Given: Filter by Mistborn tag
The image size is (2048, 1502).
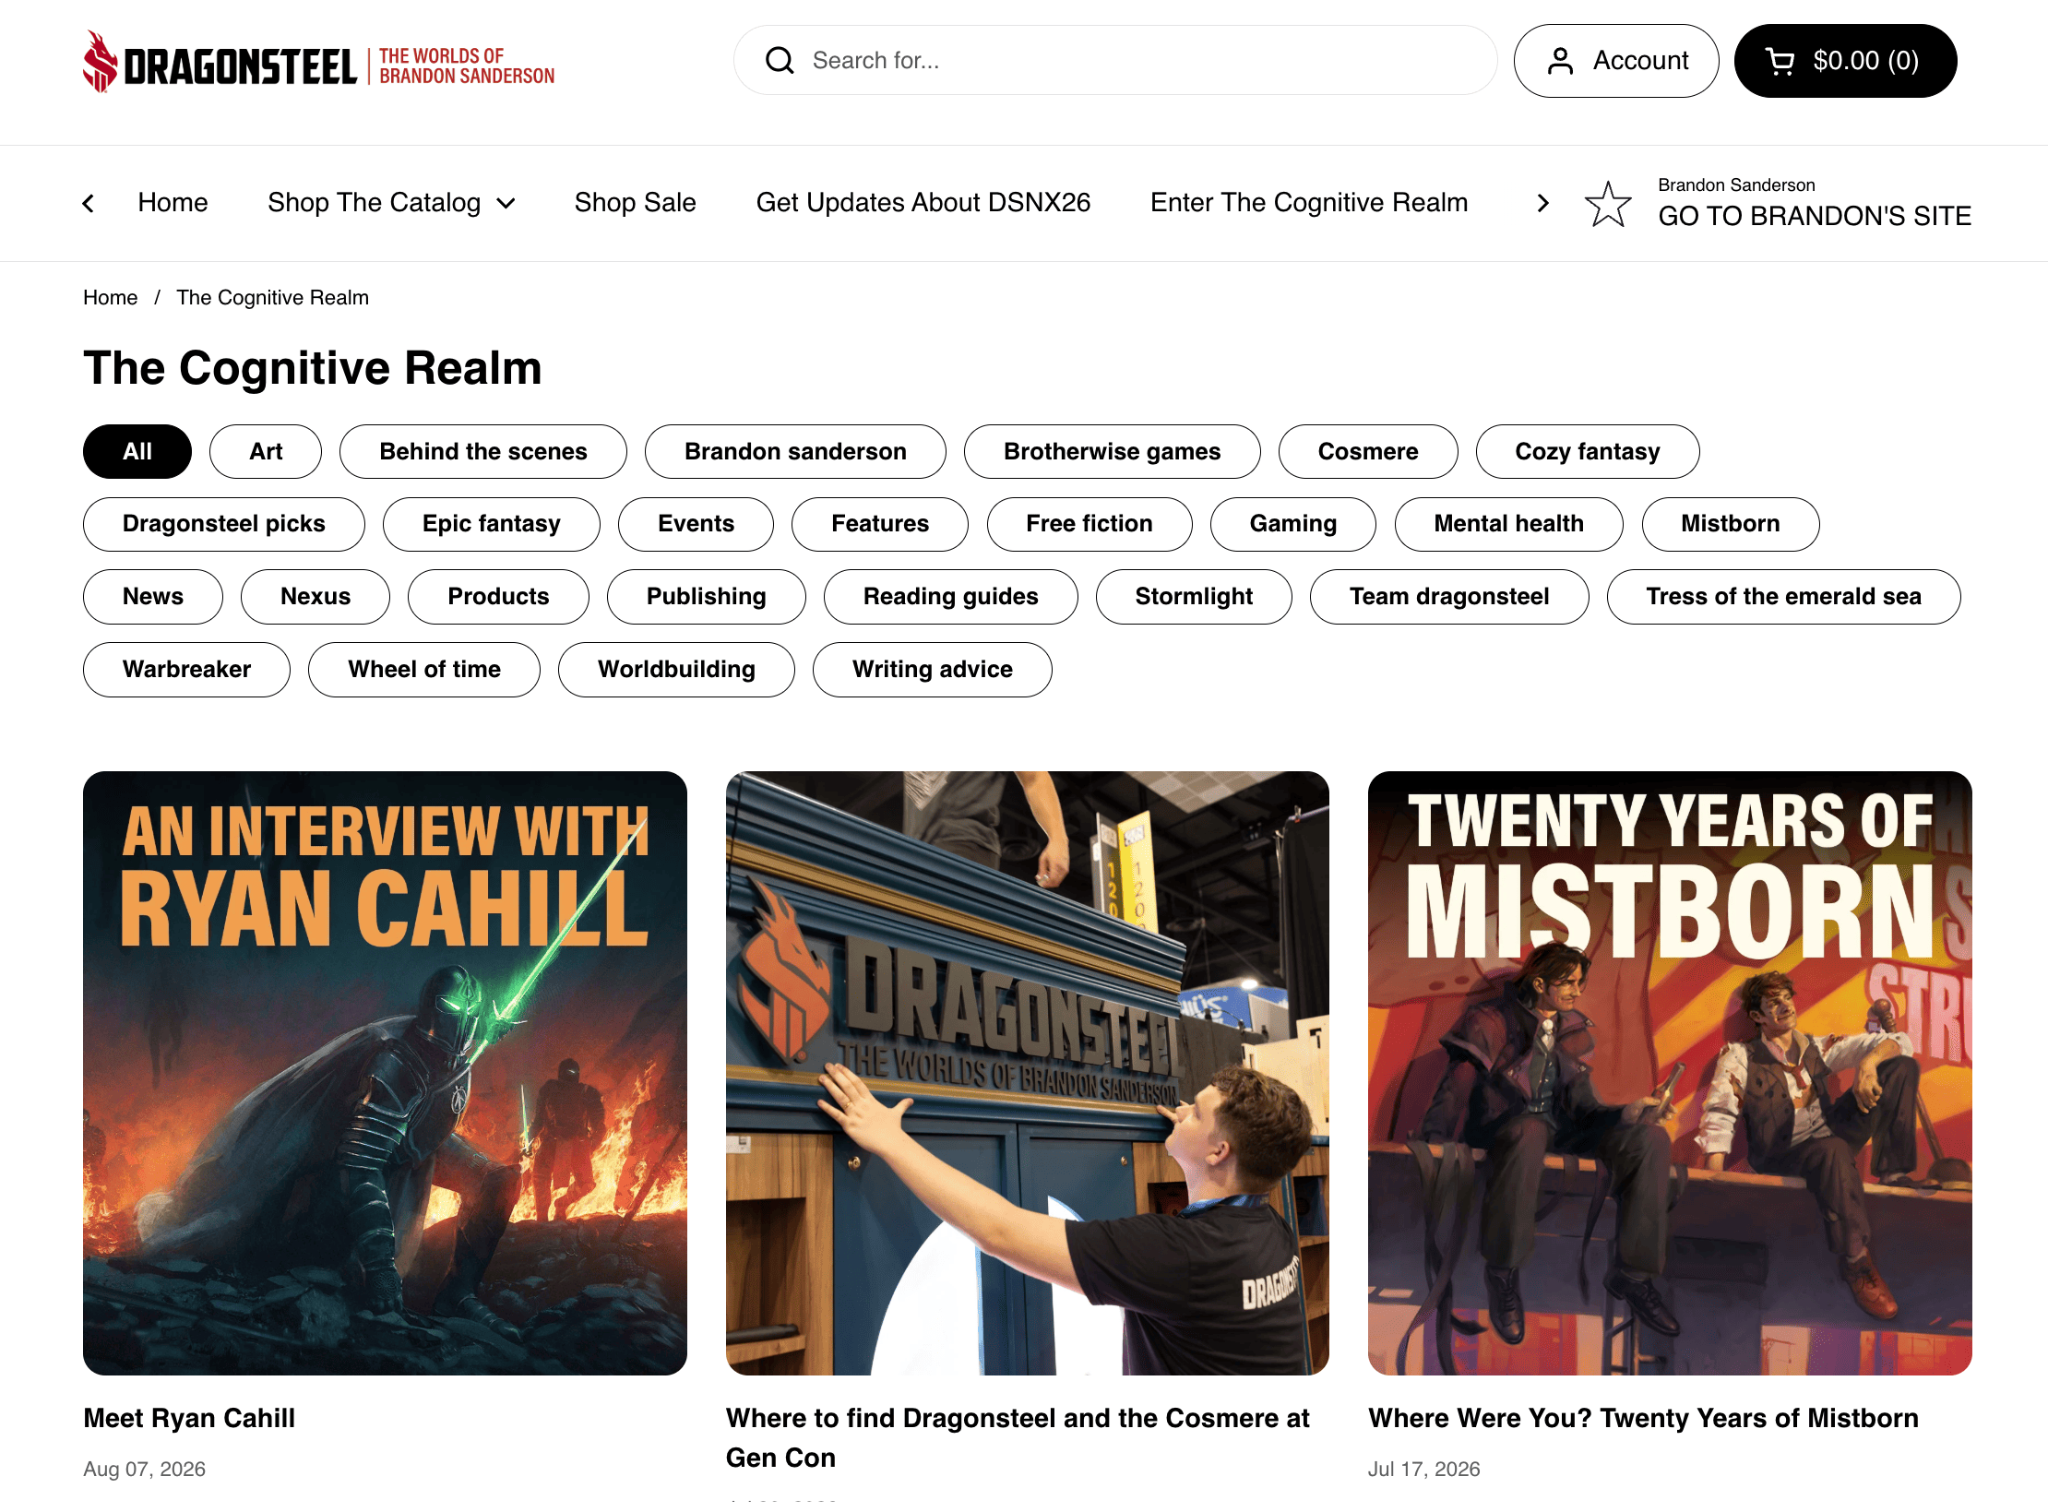Looking at the screenshot, I should pyautogui.click(x=1730, y=524).
